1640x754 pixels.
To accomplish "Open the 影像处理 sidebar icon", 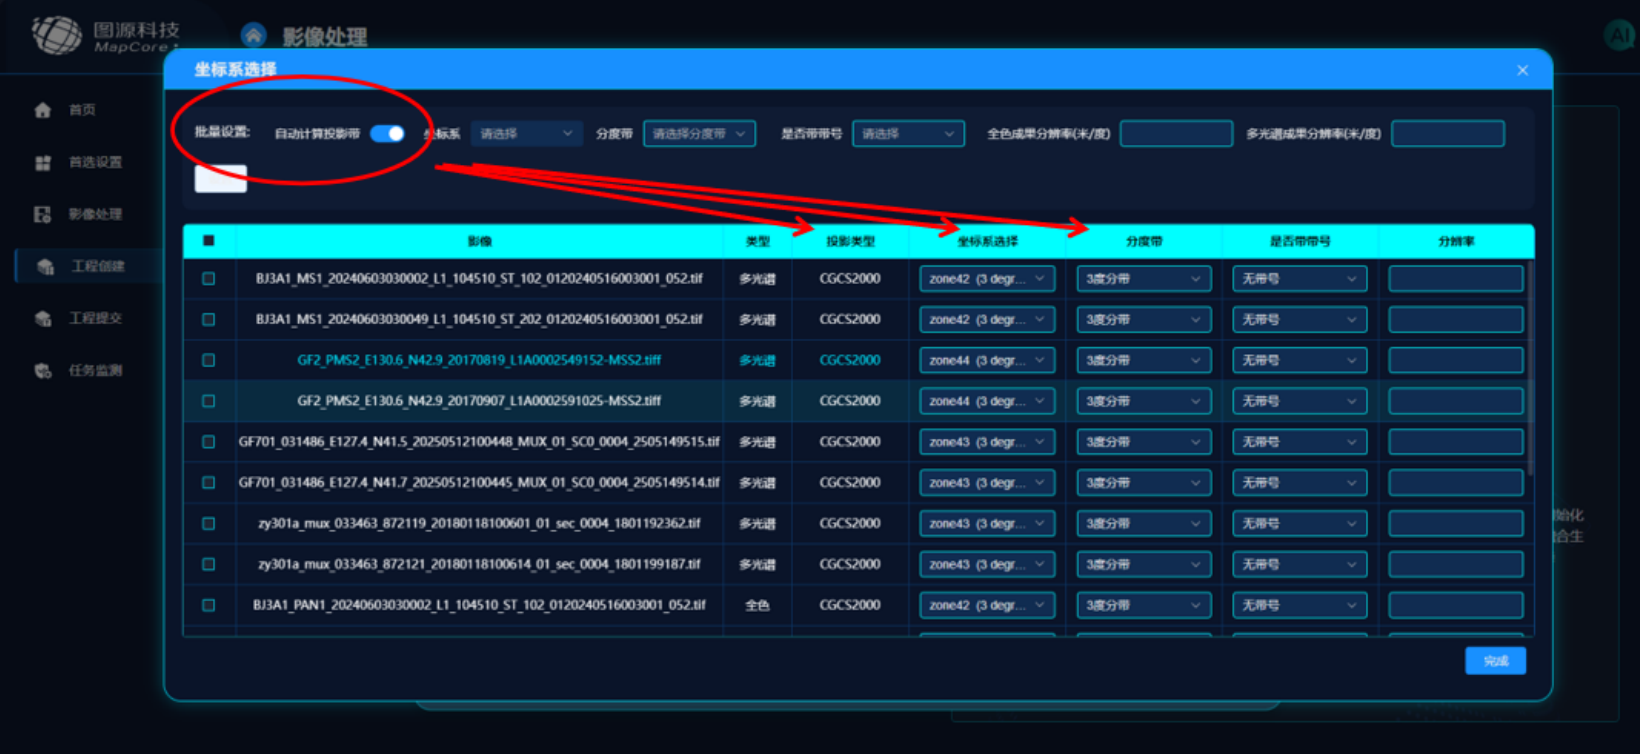I will (43, 214).
